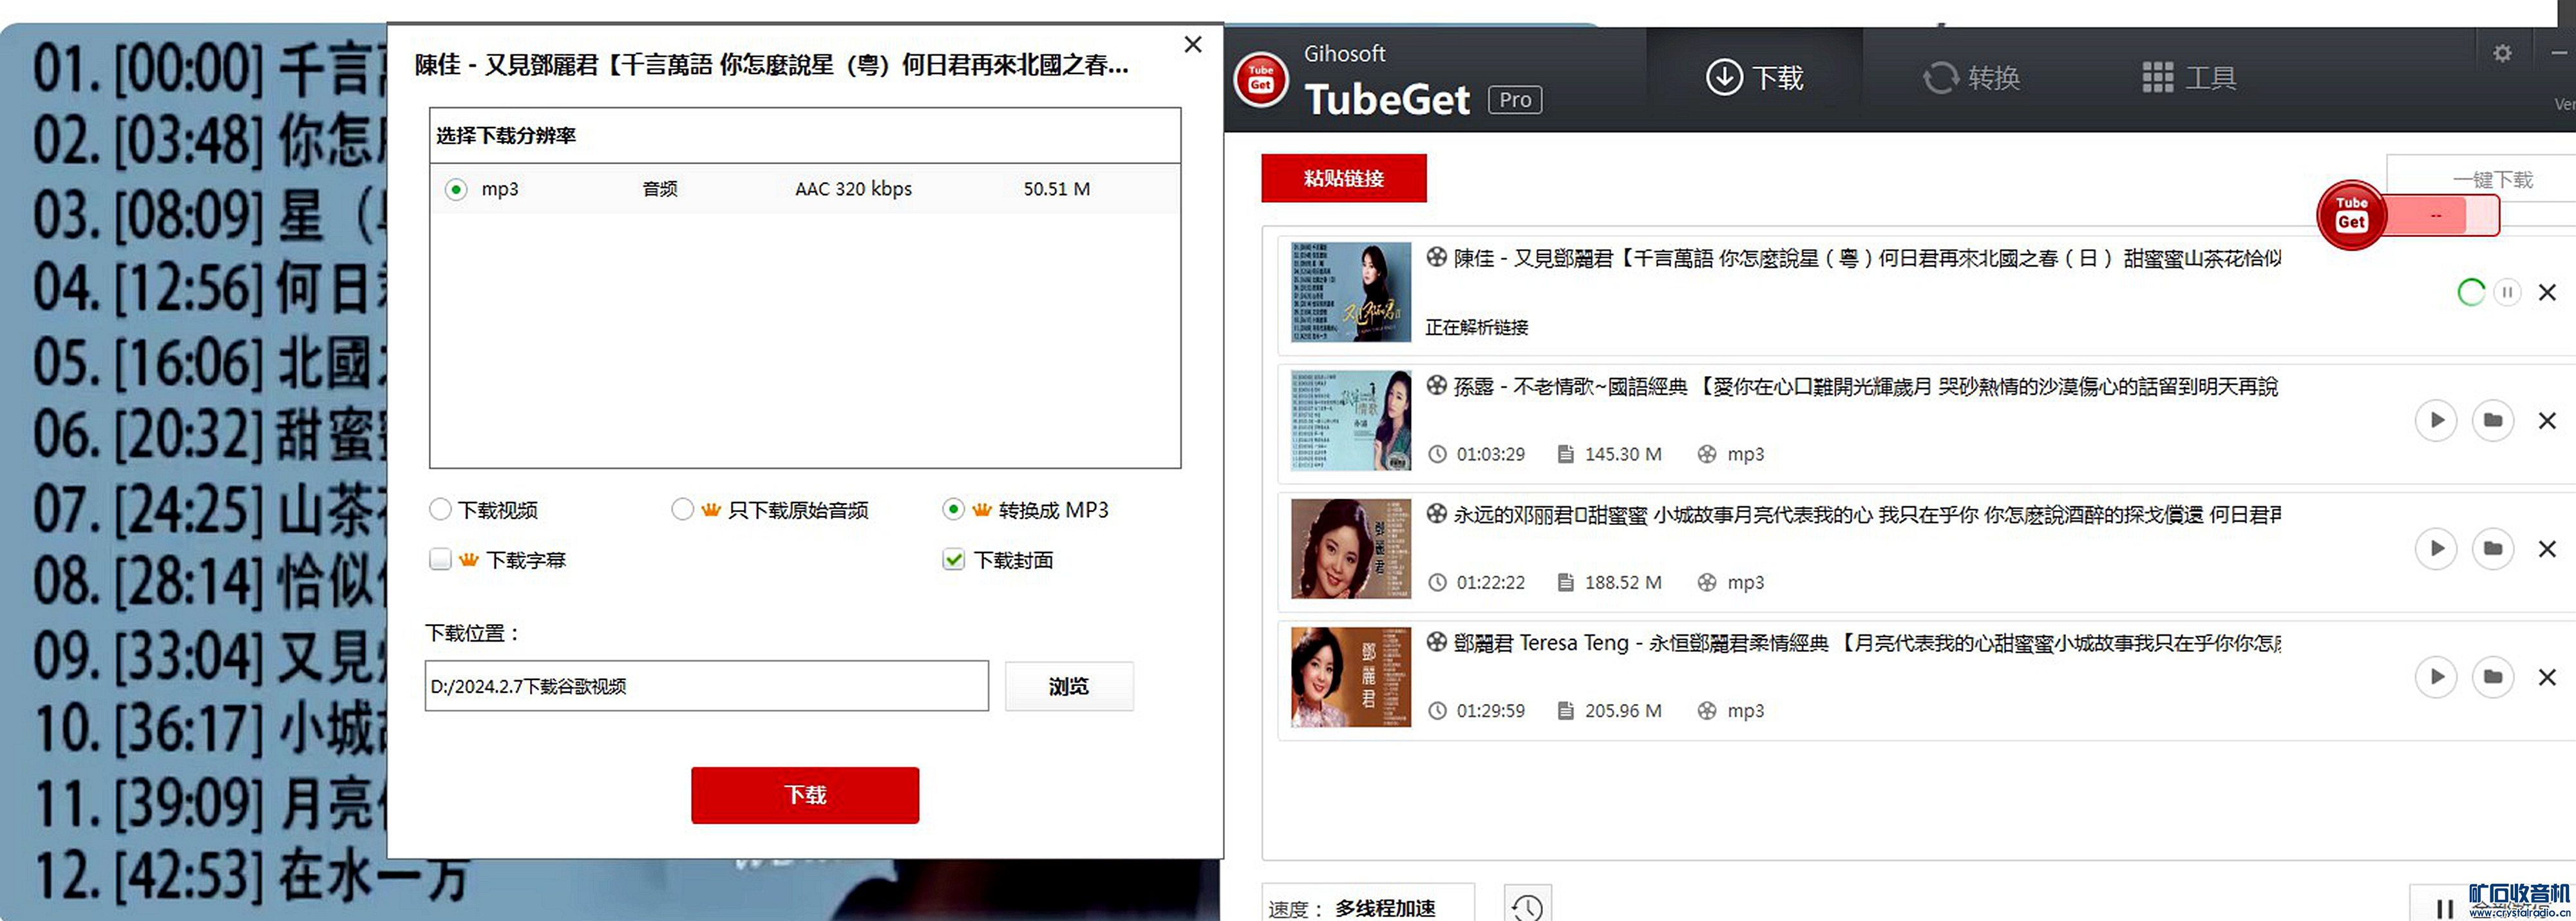The width and height of the screenshot is (2576, 921).
Task: Click the film reel icon beside 陳佳 title
Action: (x=1437, y=257)
